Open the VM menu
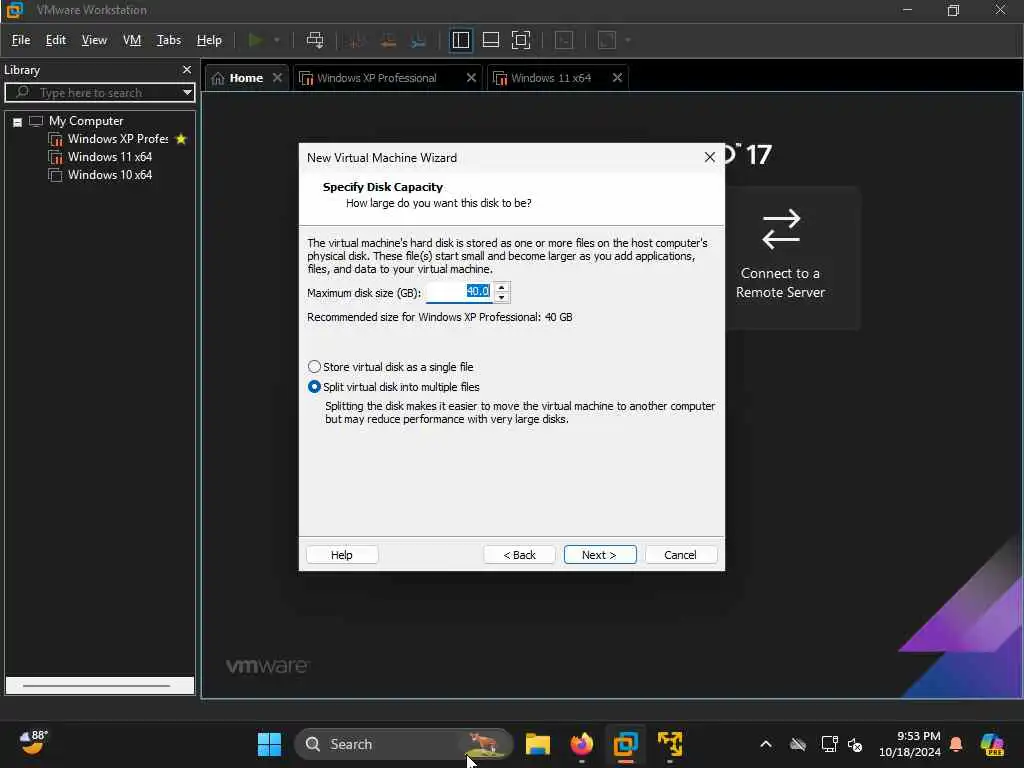Image resolution: width=1024 pixels, height=768 pixels. point(132,40)
